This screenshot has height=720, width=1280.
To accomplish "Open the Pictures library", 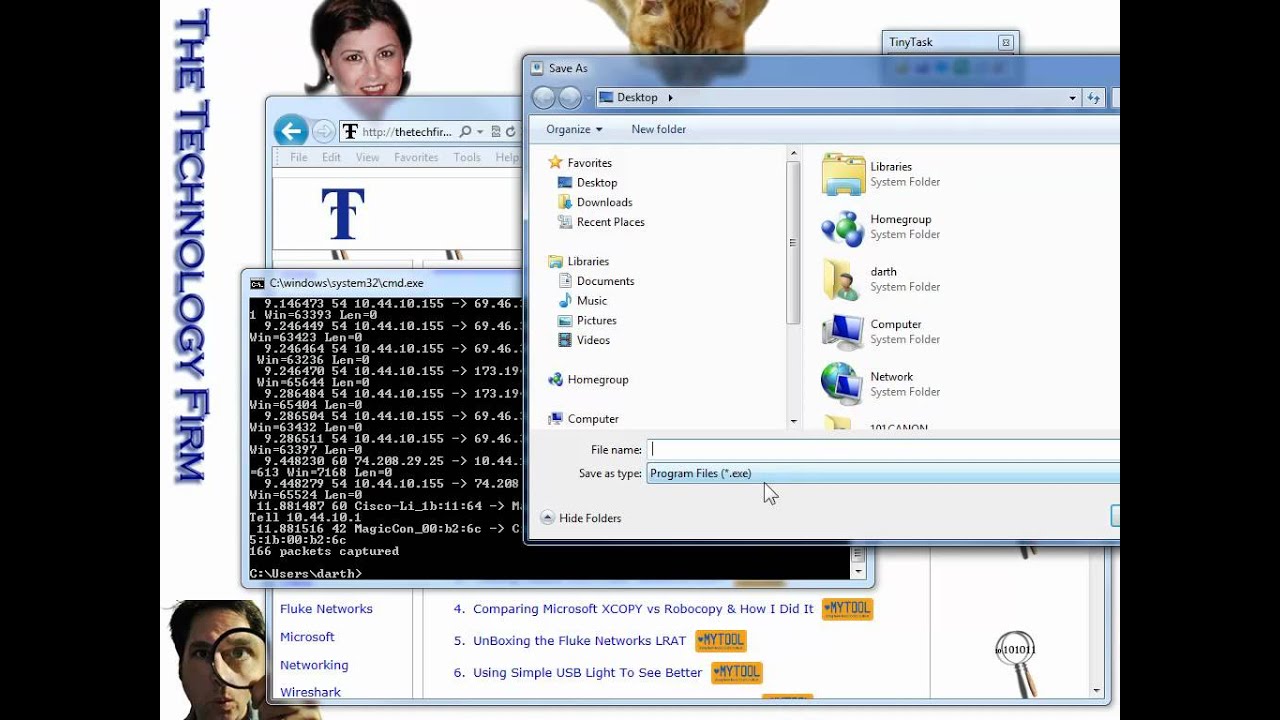I will (596, 321).
